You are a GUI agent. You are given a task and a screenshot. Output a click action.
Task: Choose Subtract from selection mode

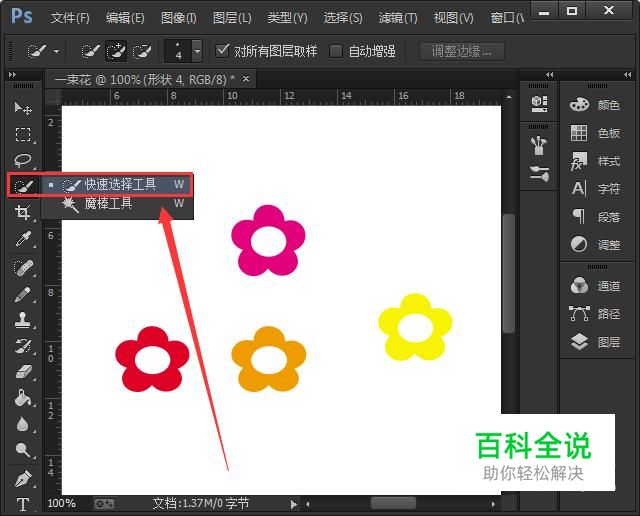pyautogui.click(x=142, y=51)
